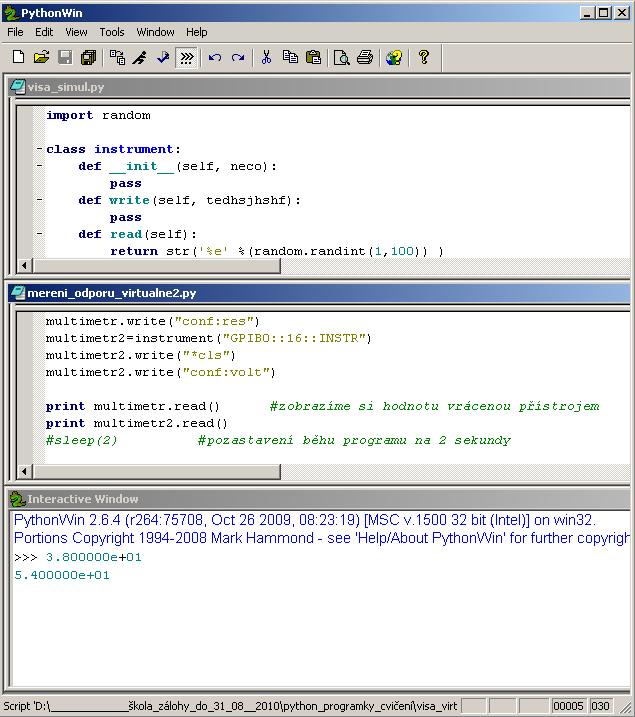635x717 pixels.
Task: Click the output value 3.800000e+01
Action: 94,557
